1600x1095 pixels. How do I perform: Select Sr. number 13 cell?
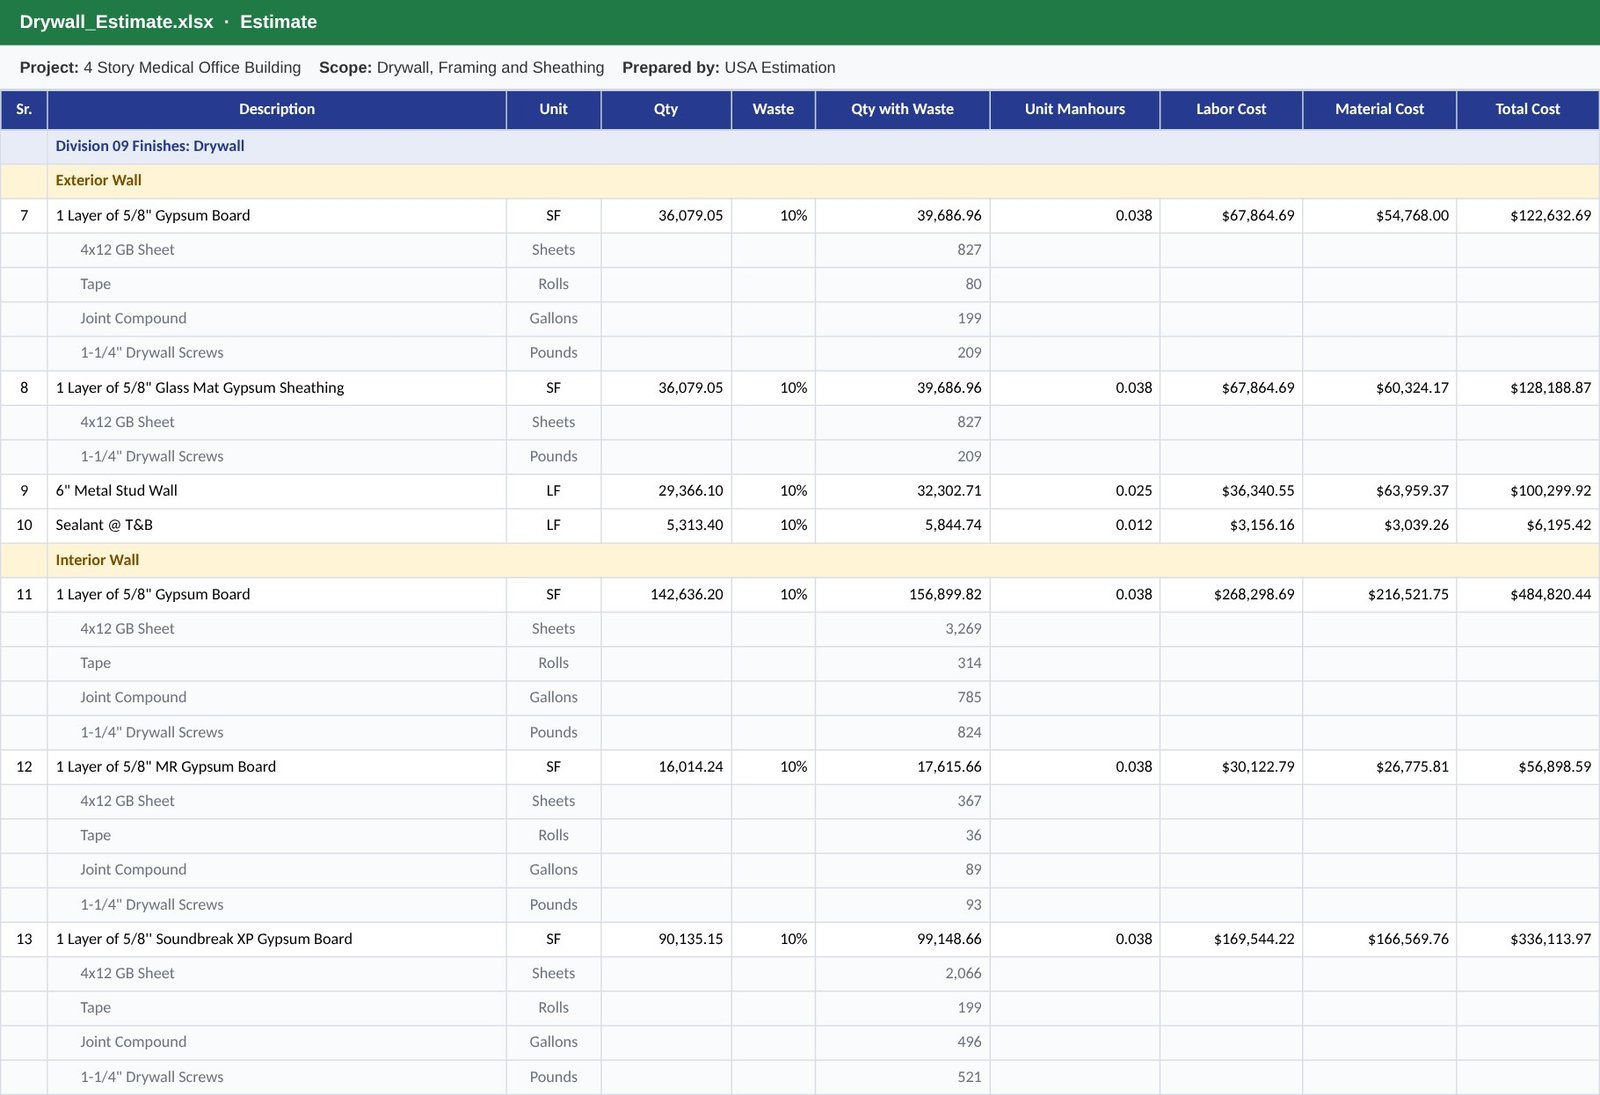[24, 939]
